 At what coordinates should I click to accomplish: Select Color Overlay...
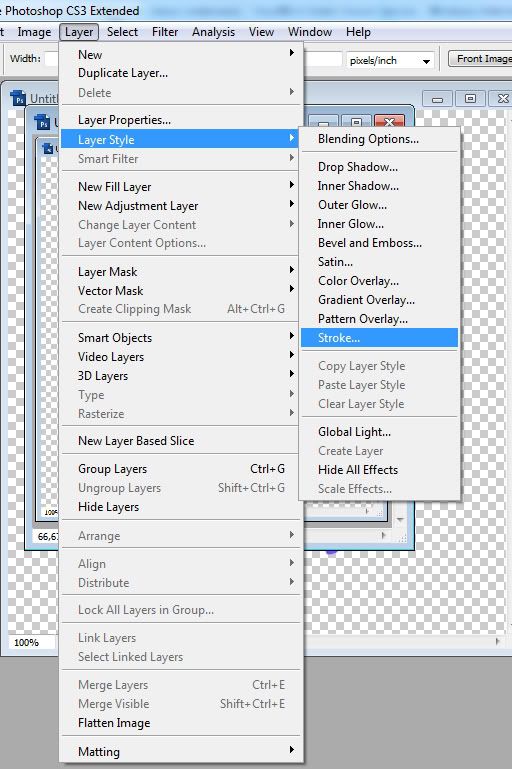pos(379,281)
